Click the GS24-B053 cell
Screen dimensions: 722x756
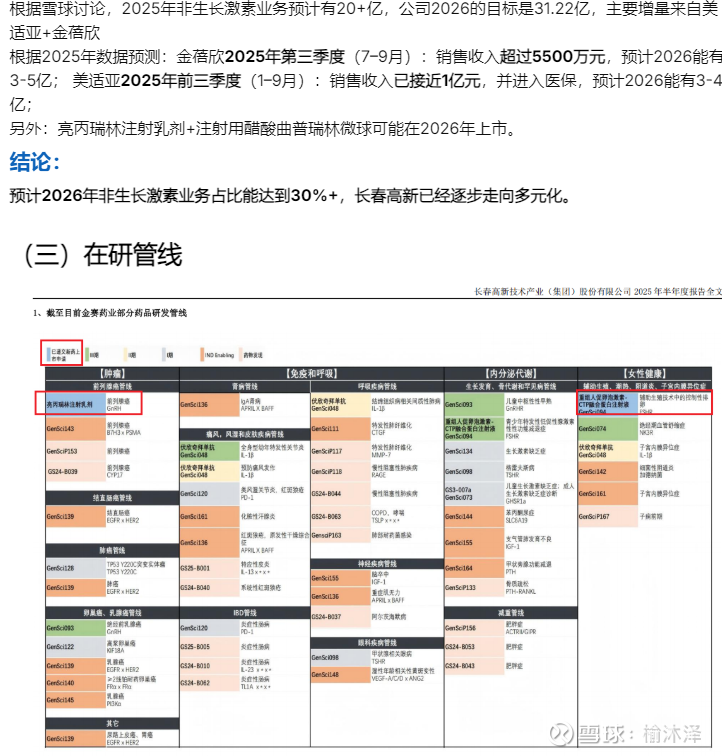[x=474, y=647]
